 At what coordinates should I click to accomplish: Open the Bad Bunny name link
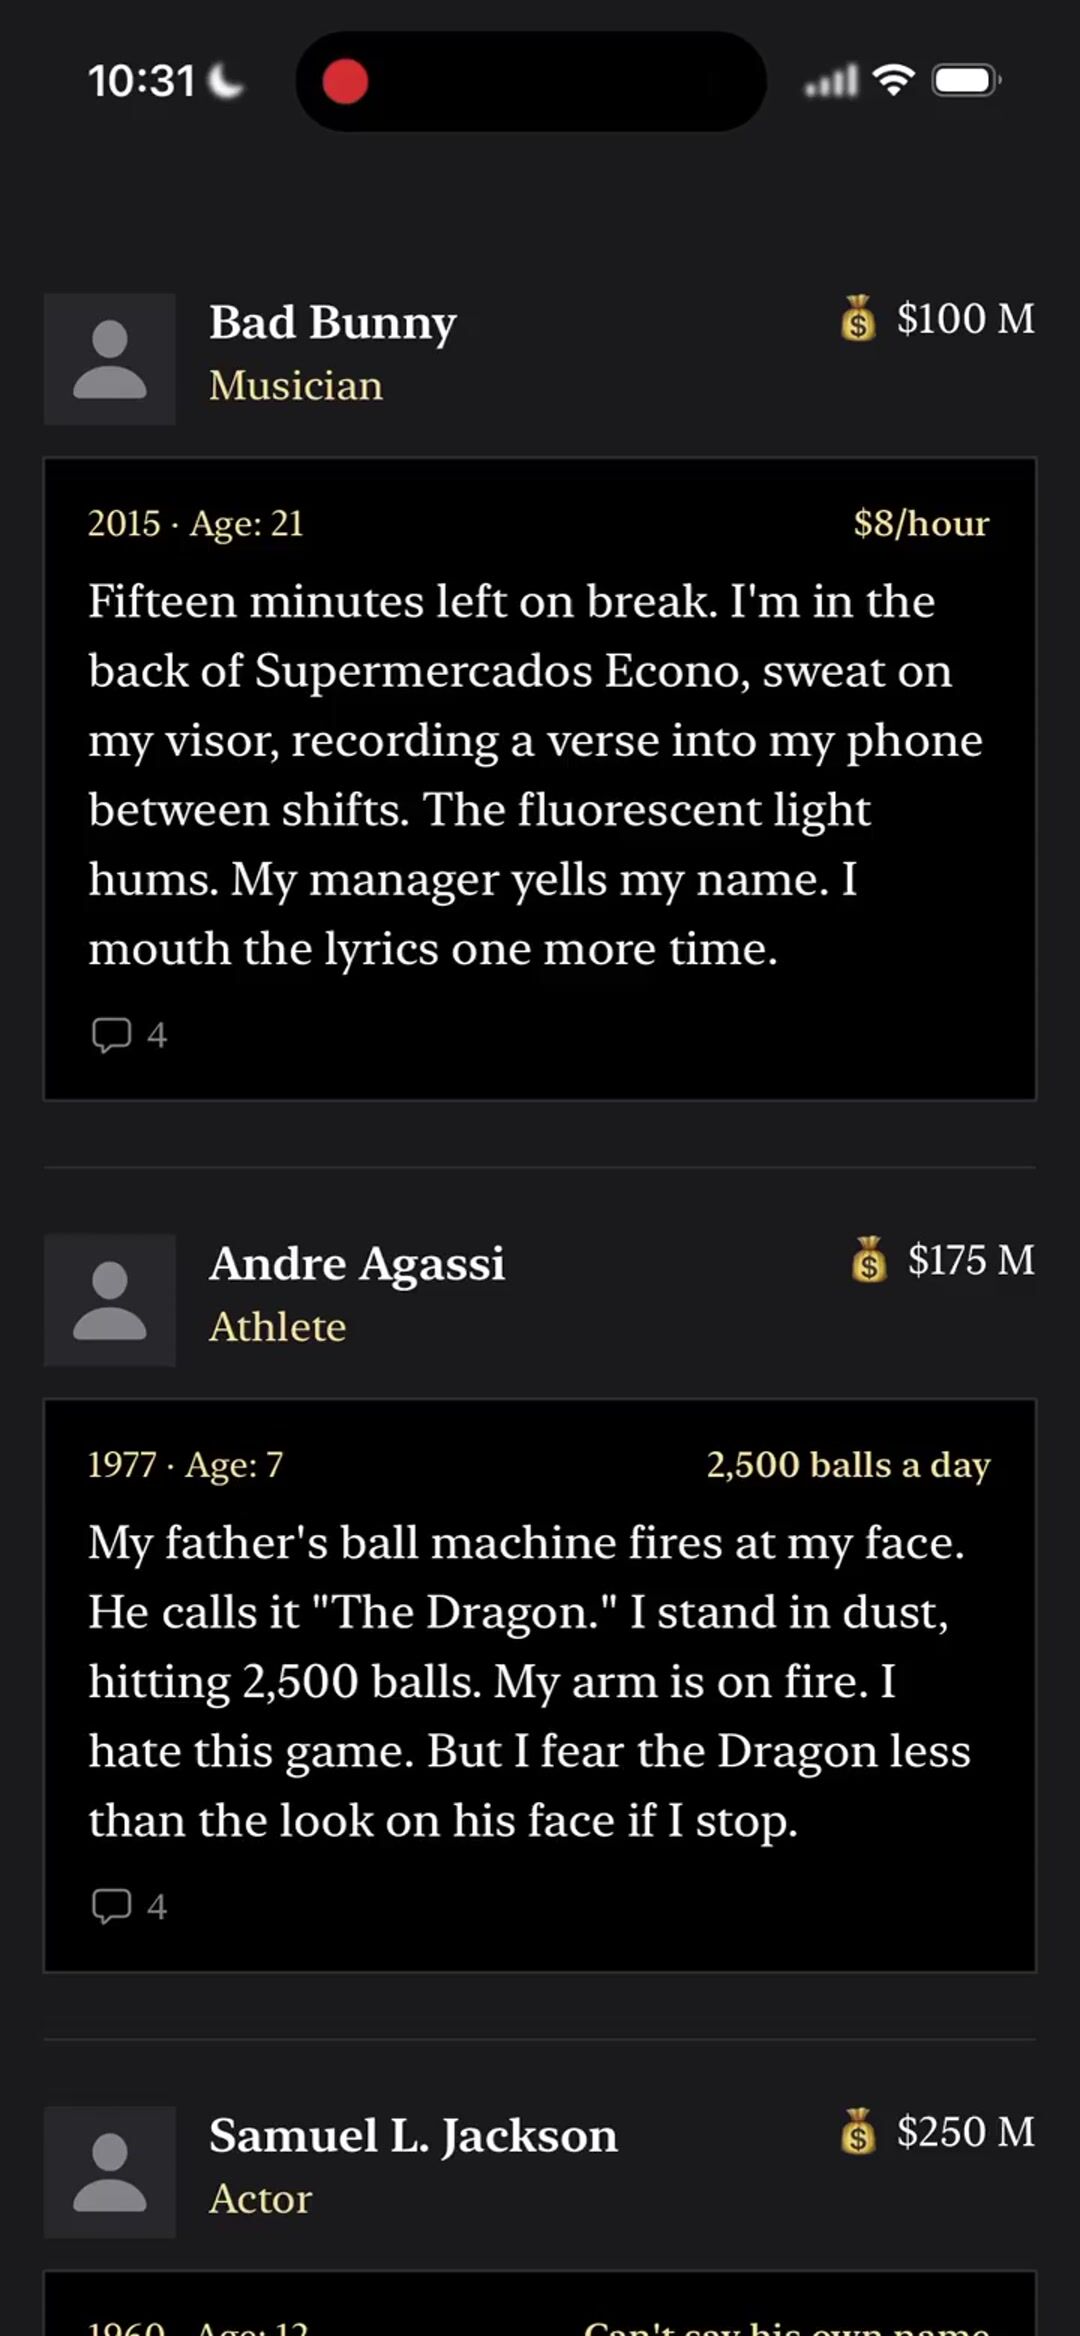point(333,323)
